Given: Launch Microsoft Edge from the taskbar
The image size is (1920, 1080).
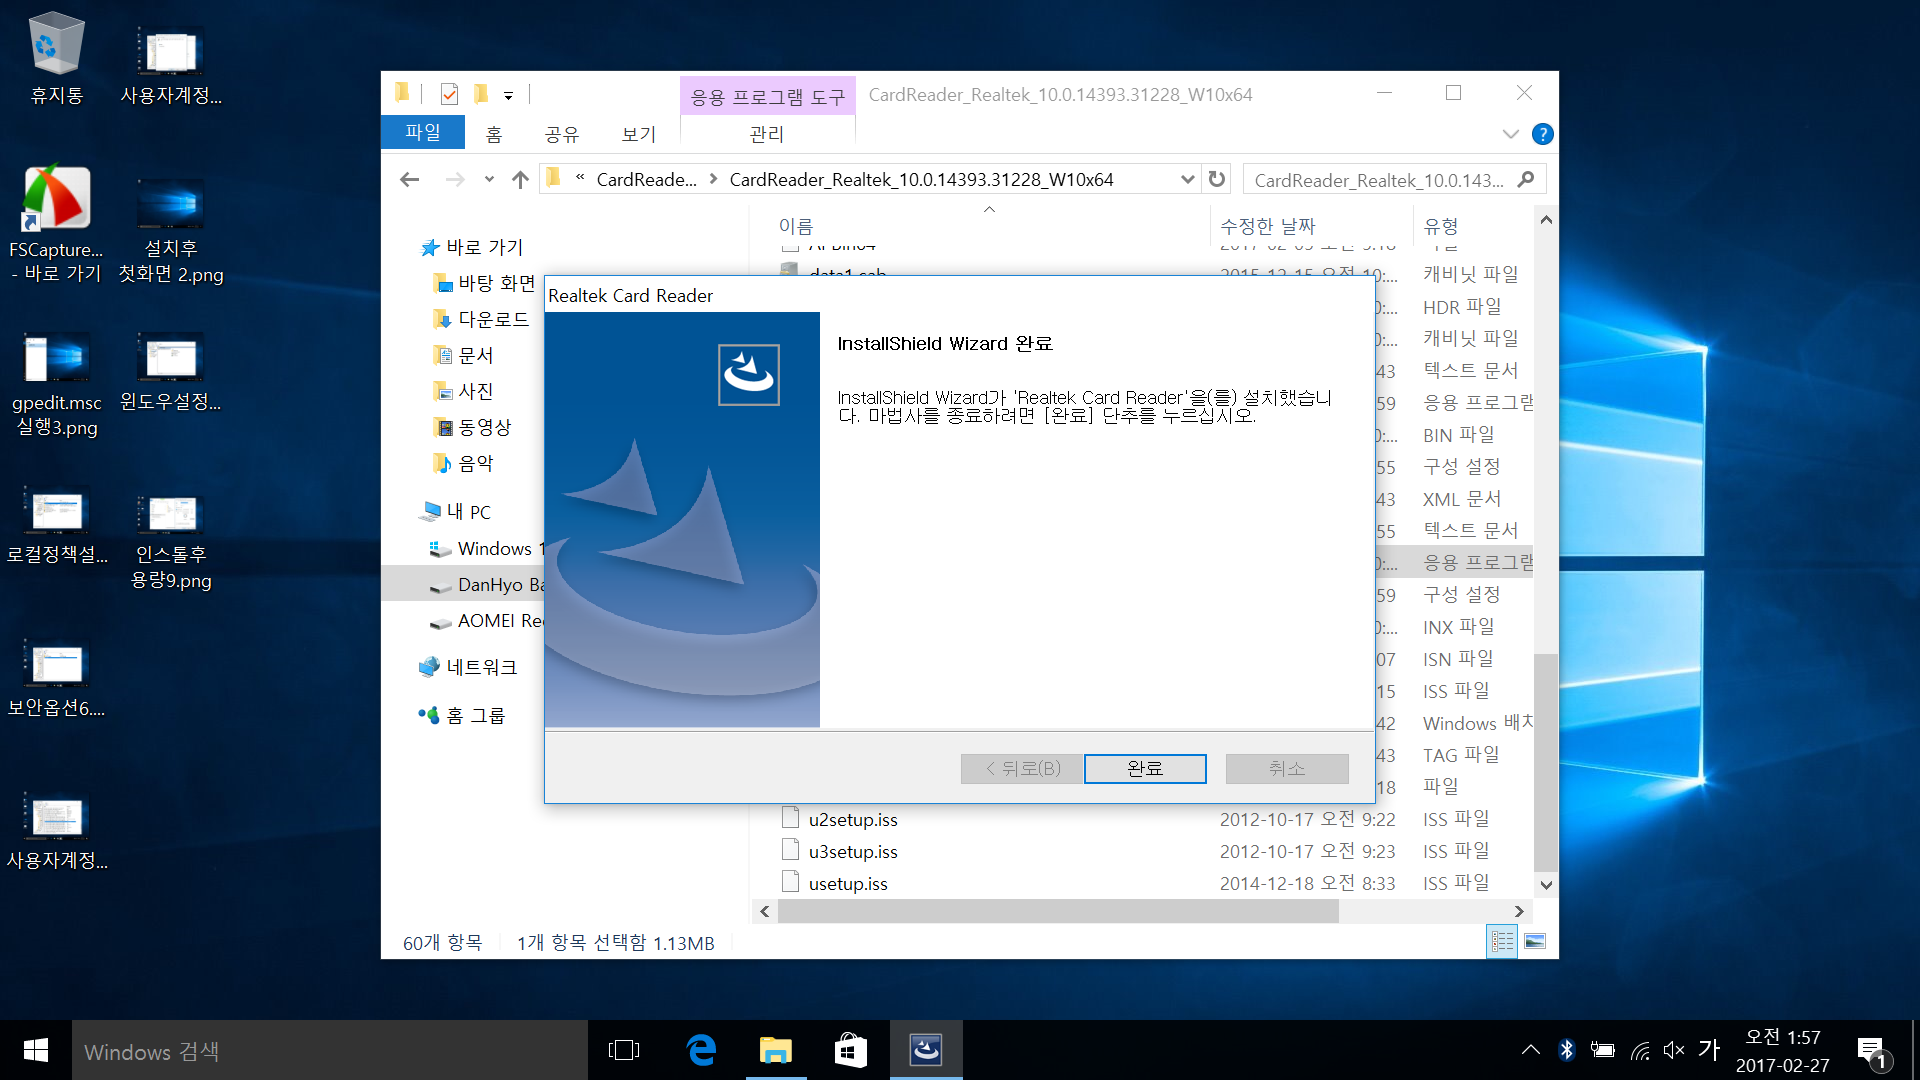Looking at the screenshot, I should (x=702, y=1050).
